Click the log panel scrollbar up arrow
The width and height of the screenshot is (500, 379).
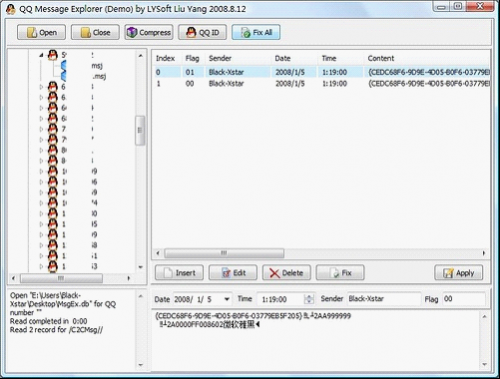pyautogui.click(x=141, y=296)
